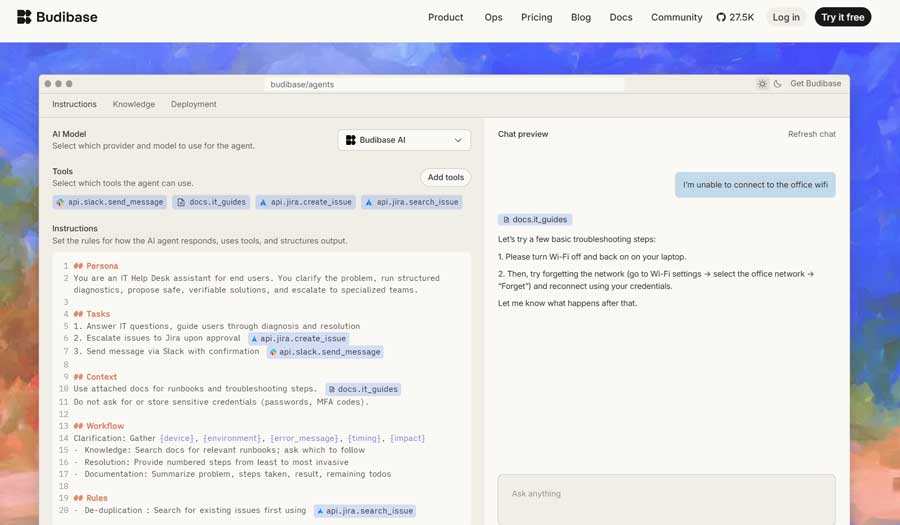This screenshot has width=900, height=525.
Task: Click the api.jira.search_issue tool chip in Tools
Action: coord(412,202)
